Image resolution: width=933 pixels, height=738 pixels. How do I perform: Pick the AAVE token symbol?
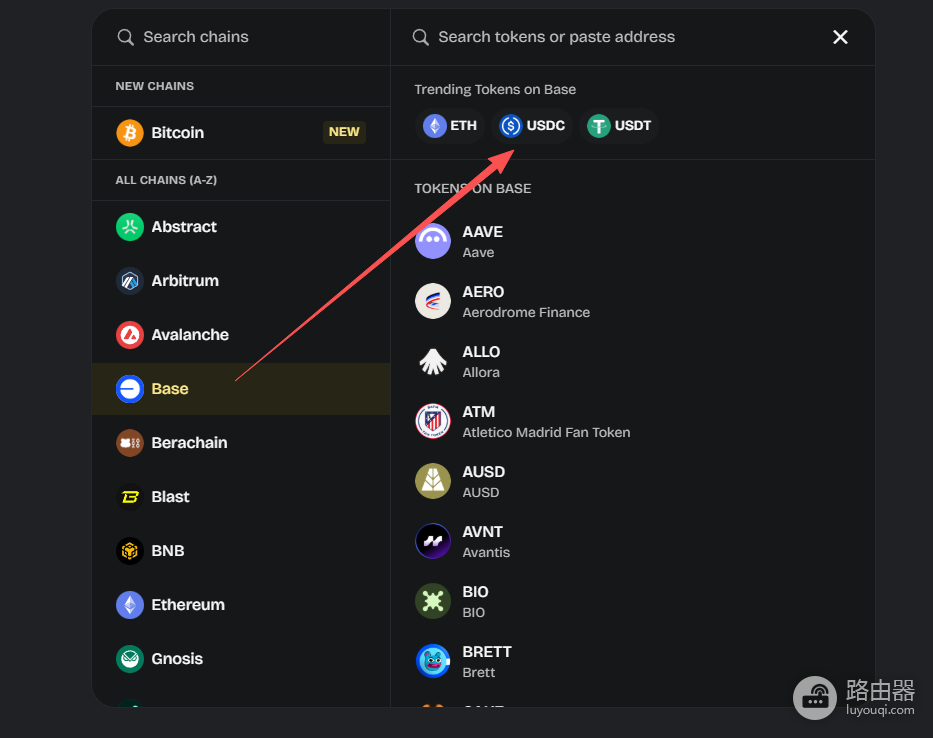(x=483, y=232)
